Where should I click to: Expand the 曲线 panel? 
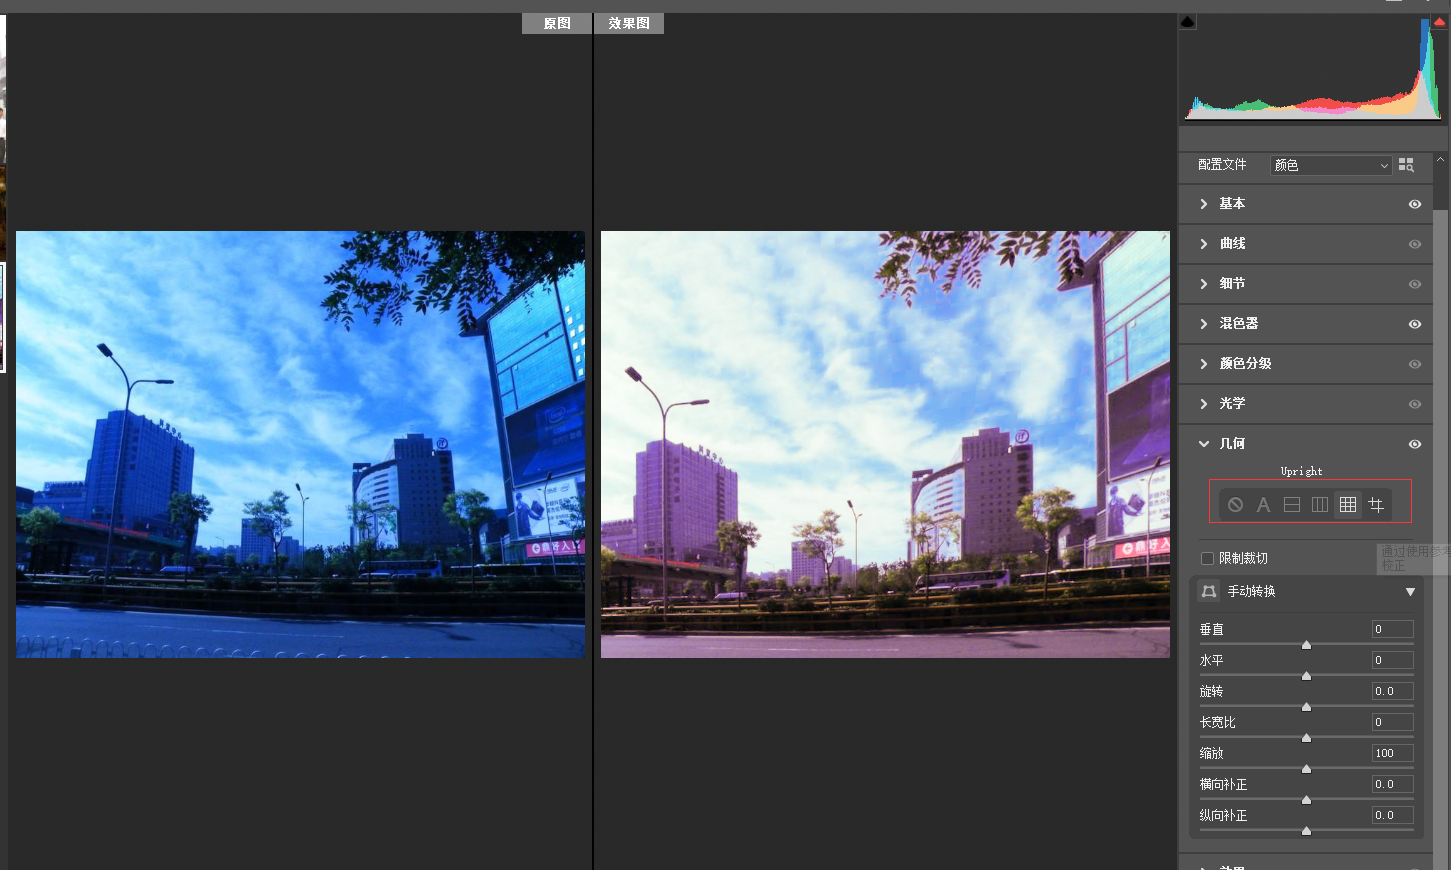coord(1204,244)
